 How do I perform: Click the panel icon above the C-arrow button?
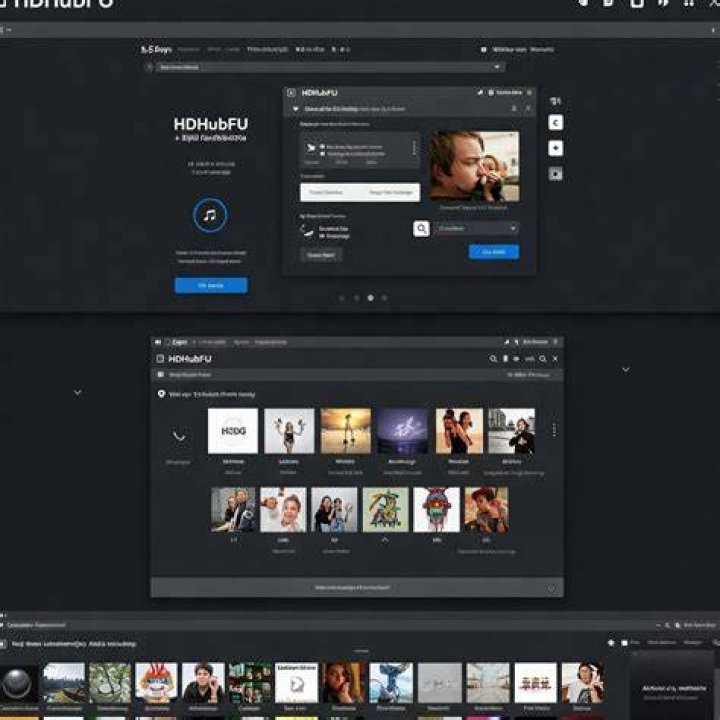click(555, 101)
